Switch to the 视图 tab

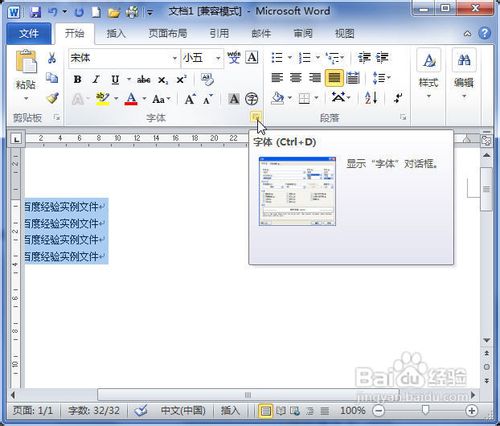[x=344, y=33]
